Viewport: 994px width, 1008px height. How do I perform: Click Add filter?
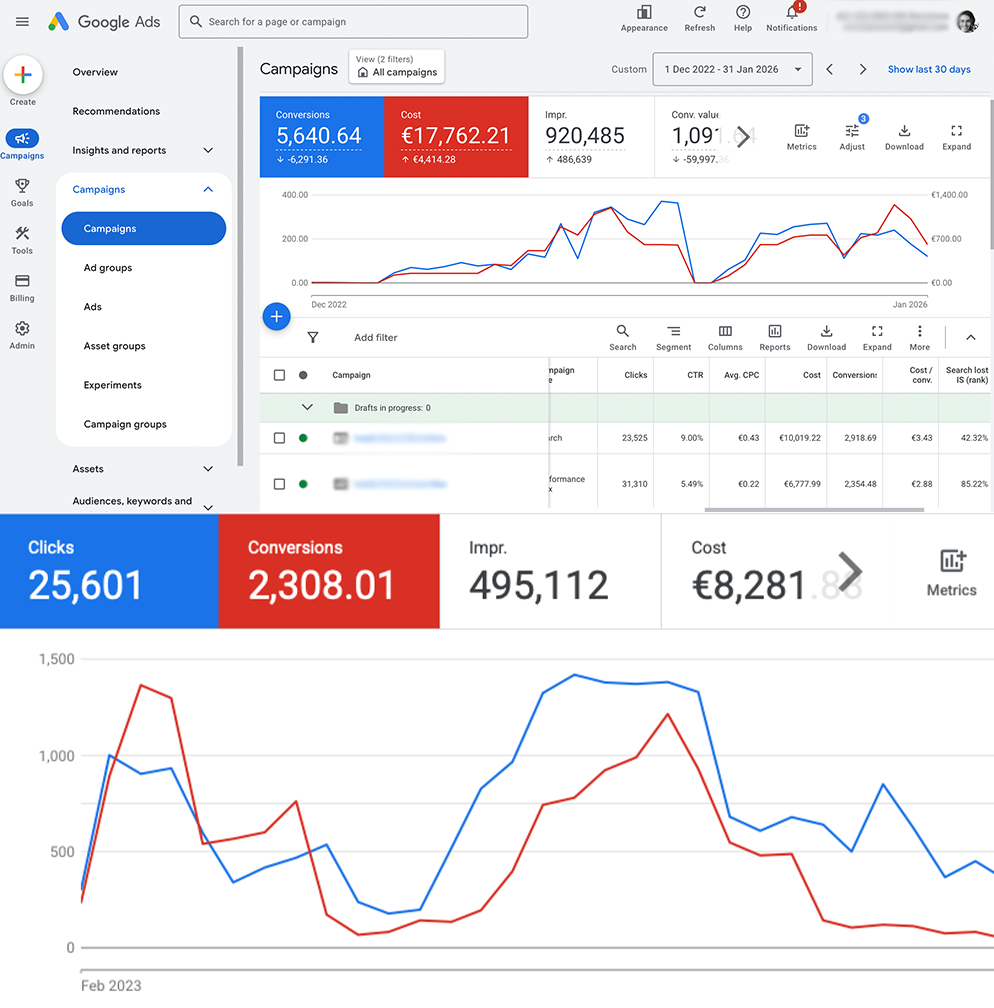[x=375, y=338]
